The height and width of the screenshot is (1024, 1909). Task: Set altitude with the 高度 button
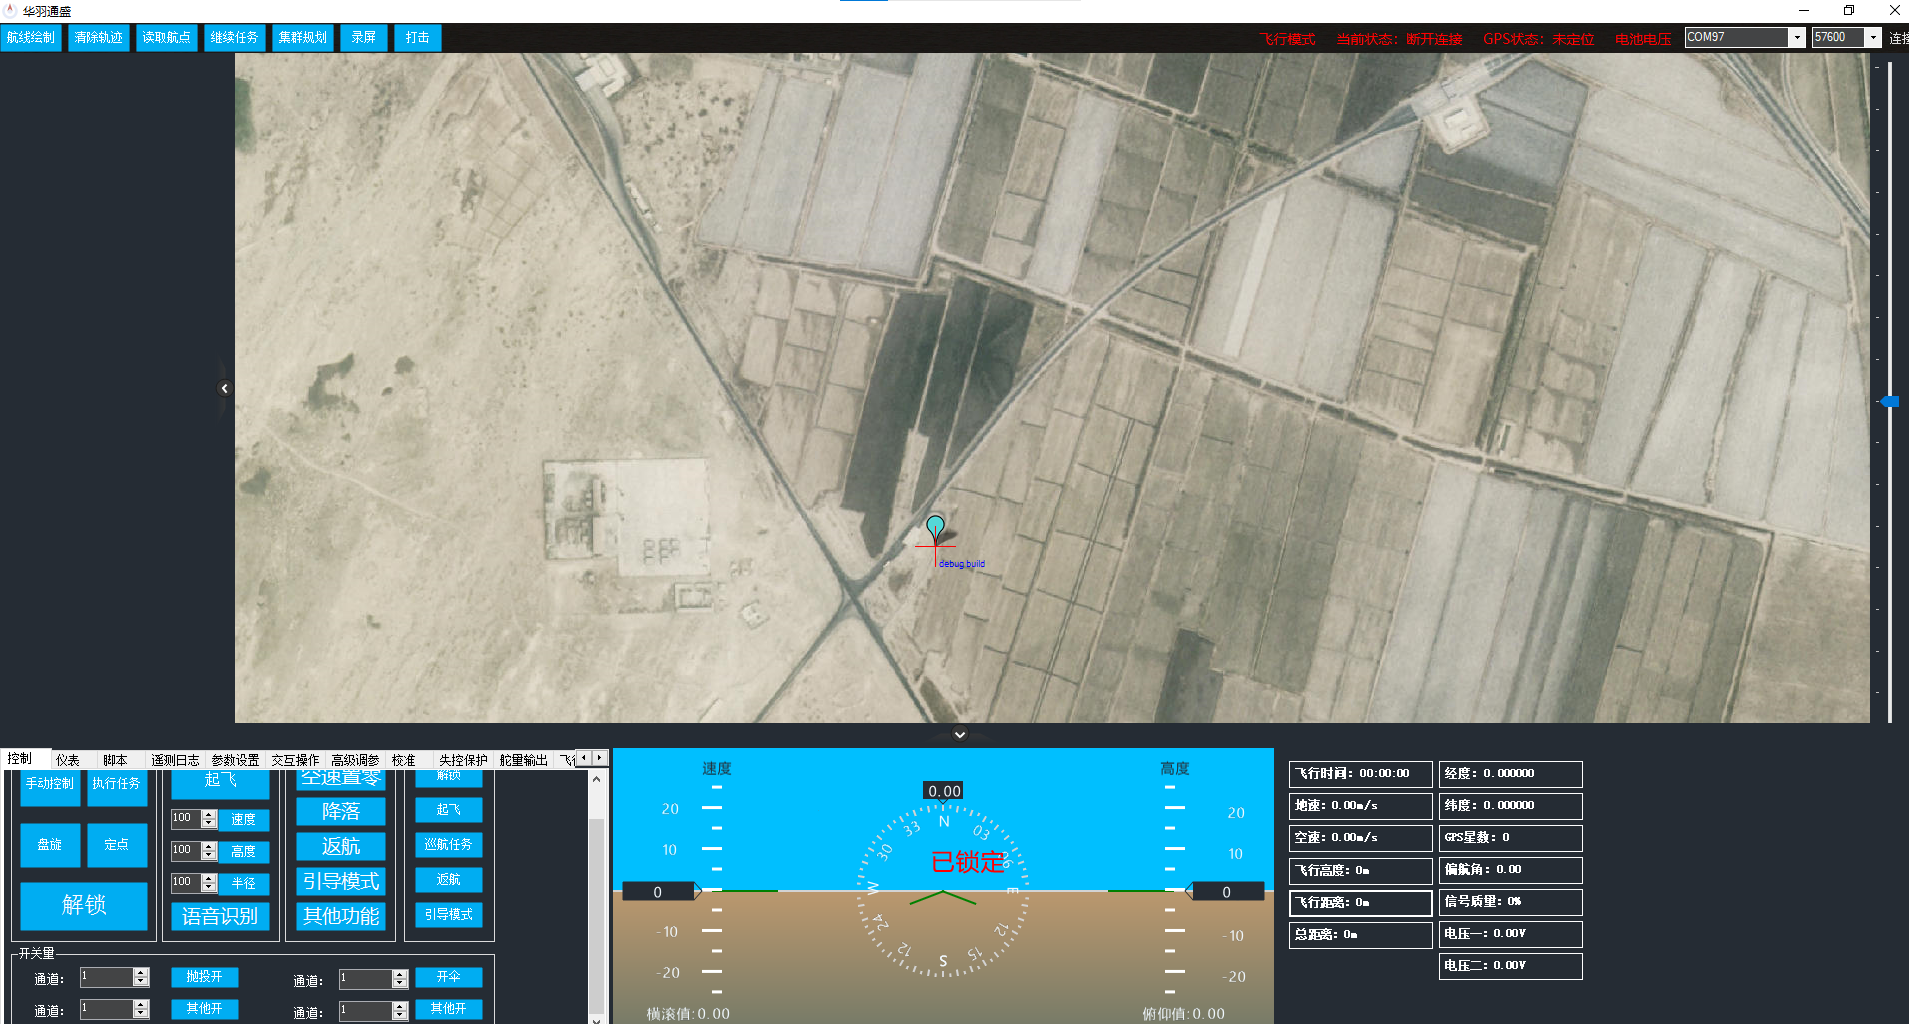[244, 851]
